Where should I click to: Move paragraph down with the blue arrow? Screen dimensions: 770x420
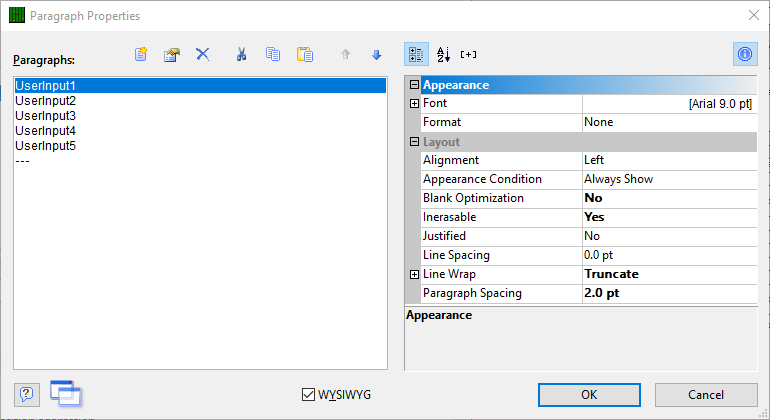click(377, 55)
